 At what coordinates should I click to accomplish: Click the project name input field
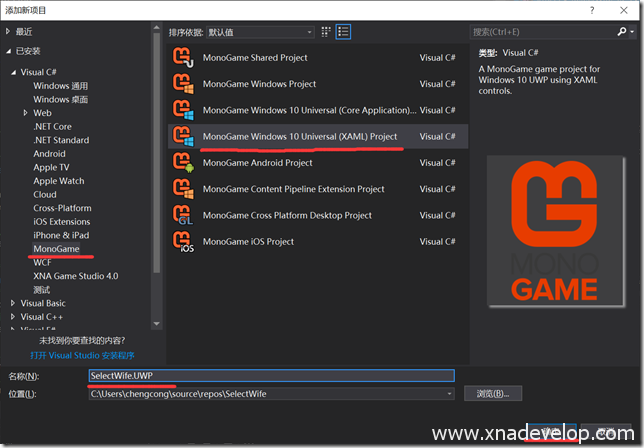click(270, 375)
